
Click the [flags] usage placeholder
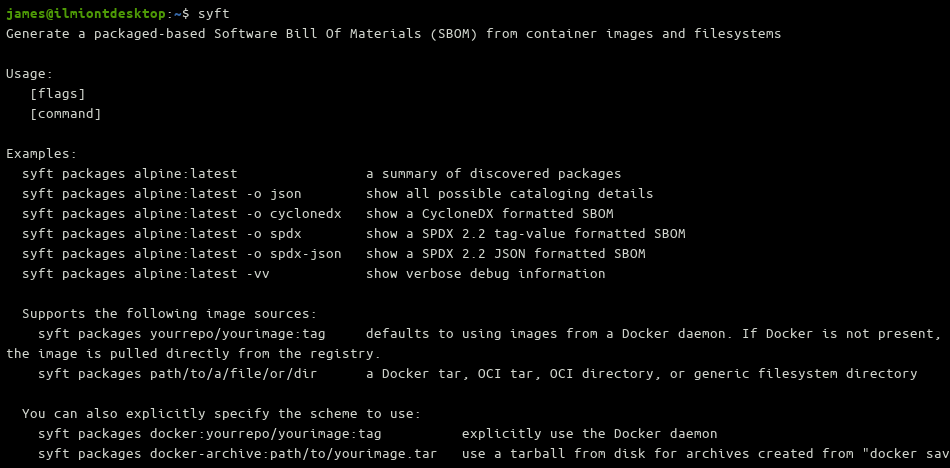pyautogui.click(x=57, y=93)
